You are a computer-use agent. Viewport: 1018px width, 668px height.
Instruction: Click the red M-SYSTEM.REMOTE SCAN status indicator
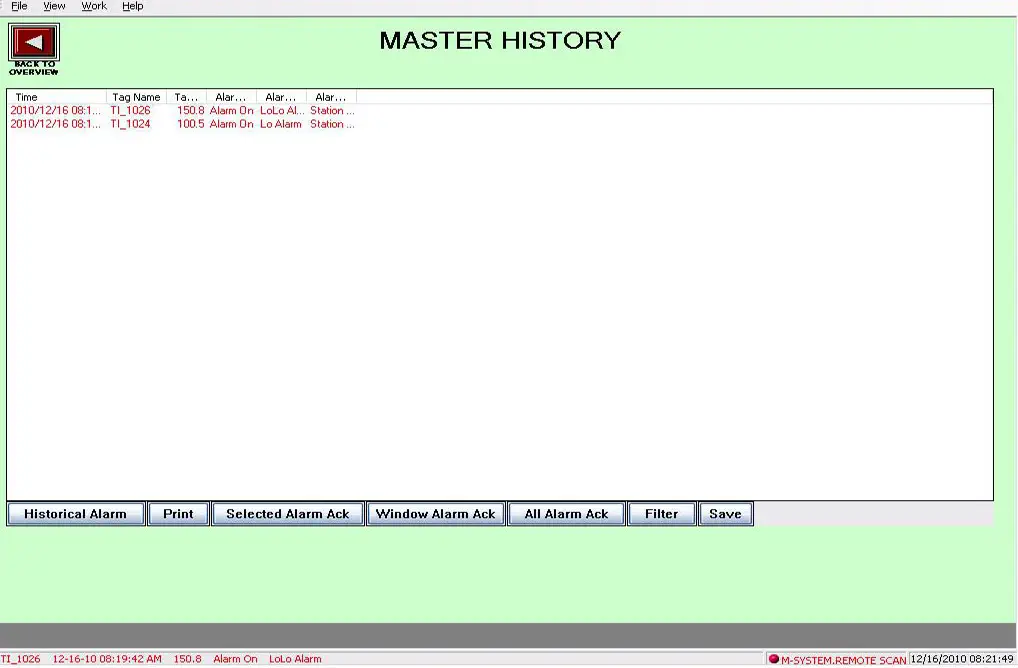tap(774, 659)
